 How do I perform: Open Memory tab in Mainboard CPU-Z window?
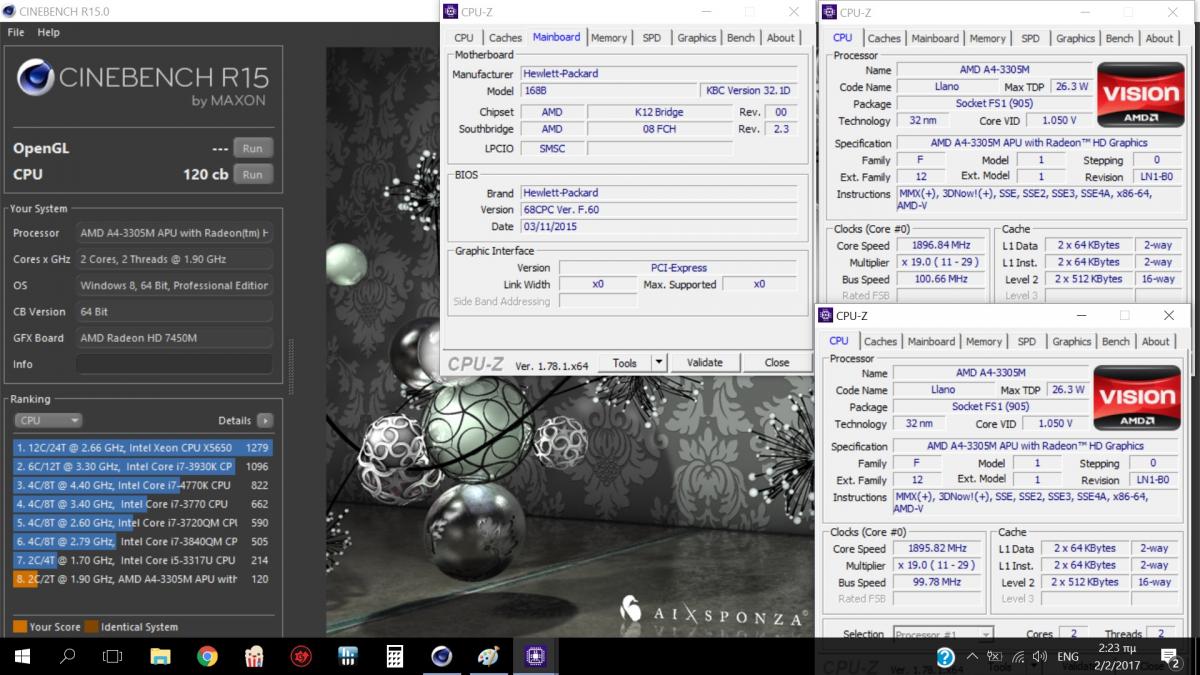pyautogui.click(x=609, y=38)
